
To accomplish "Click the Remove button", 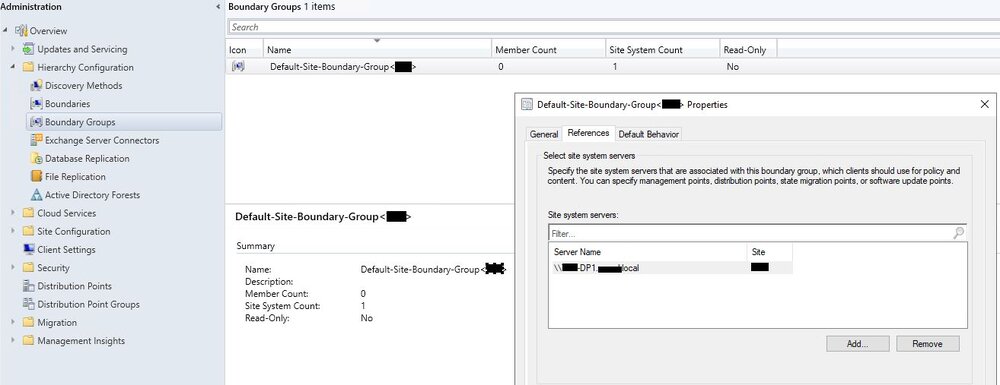I will tap(927, 344).
